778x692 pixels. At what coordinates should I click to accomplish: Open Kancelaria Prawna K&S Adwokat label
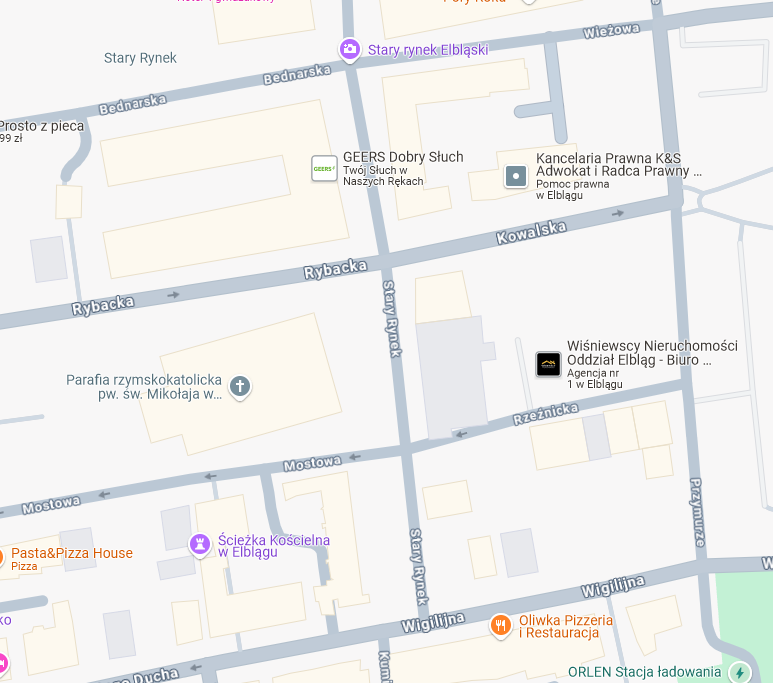pyautogui.click(x=619, y=165)
